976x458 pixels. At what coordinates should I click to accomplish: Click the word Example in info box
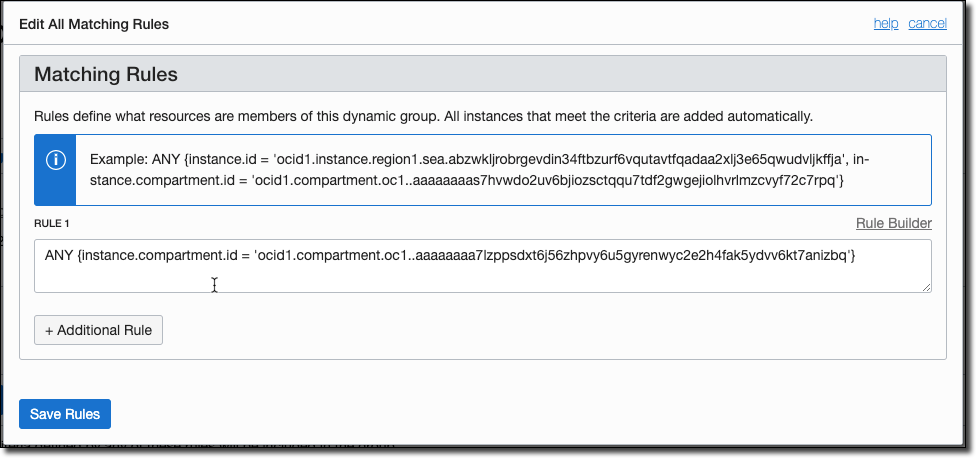118,159
